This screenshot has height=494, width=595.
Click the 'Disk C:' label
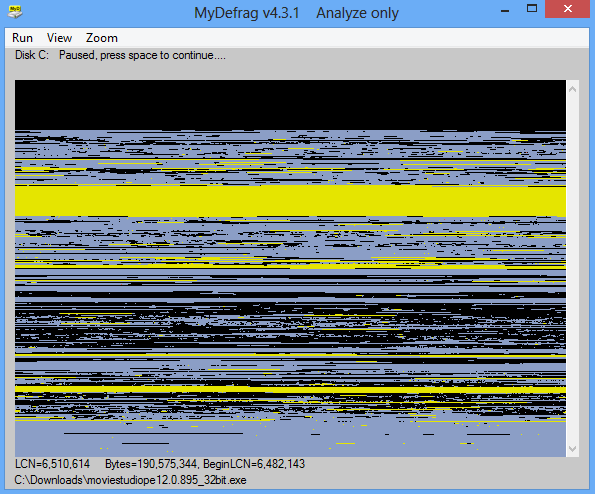[32, 55]
